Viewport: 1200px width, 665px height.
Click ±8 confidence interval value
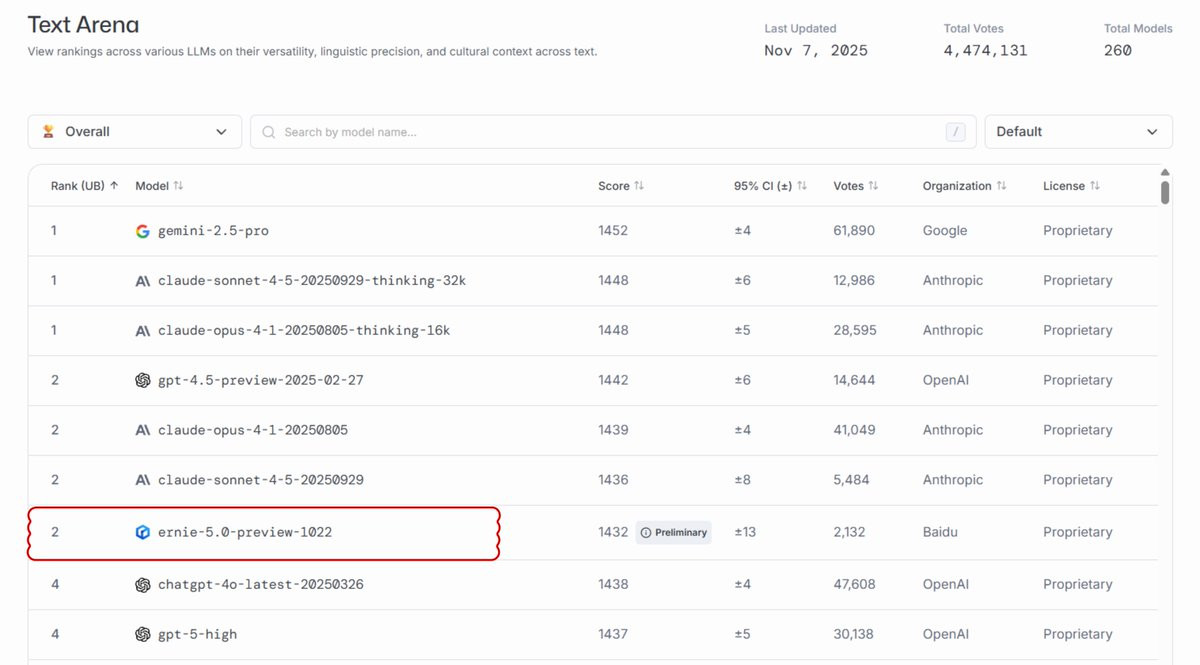pos(742,481)
